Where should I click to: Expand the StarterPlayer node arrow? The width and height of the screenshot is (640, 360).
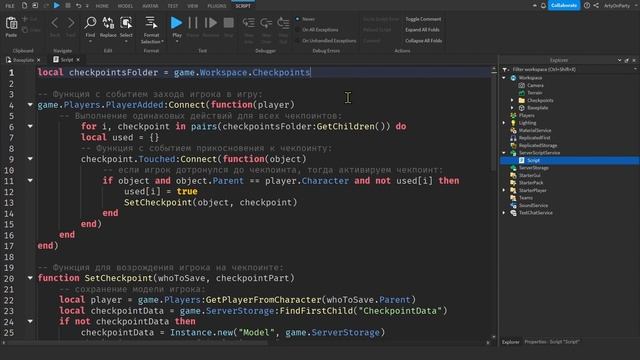504,190
